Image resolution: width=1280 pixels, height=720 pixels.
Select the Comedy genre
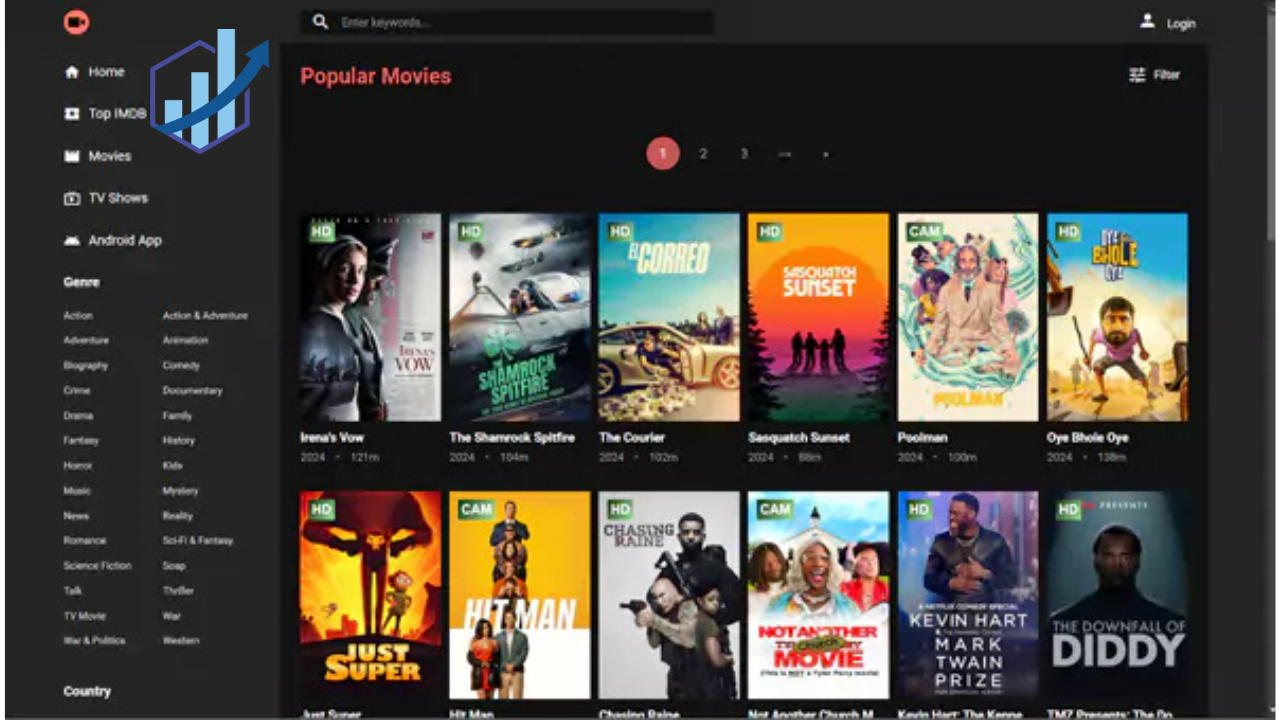coord(181,365)
